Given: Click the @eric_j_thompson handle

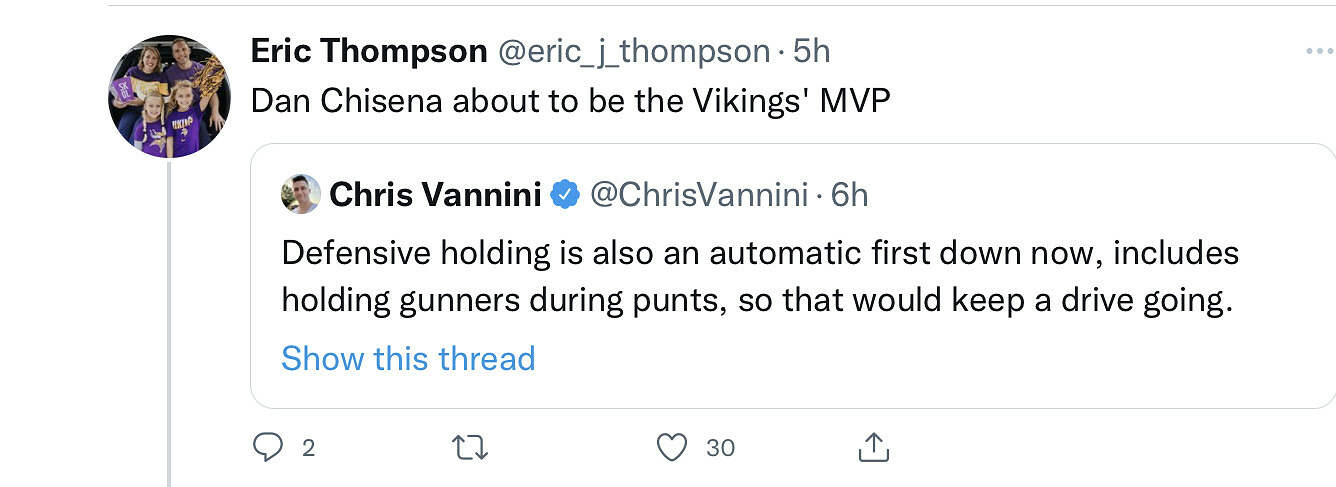Looking at the screenshot, I should coord(633,51).
